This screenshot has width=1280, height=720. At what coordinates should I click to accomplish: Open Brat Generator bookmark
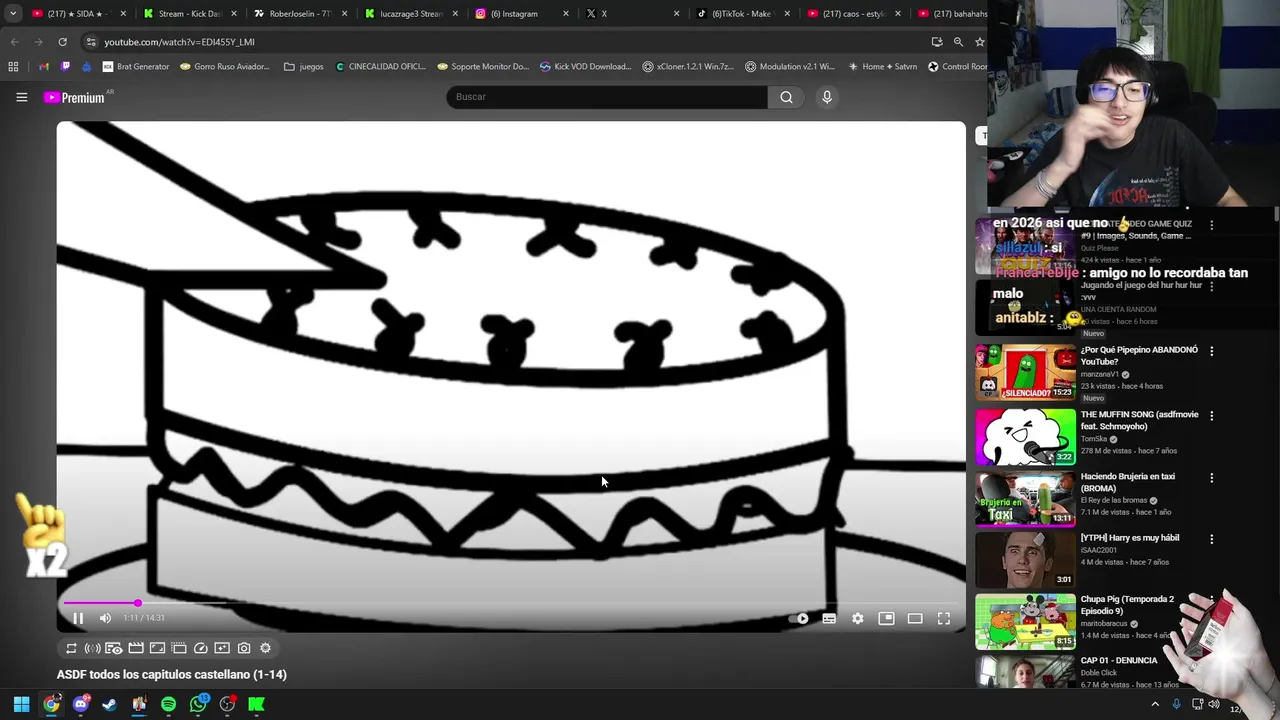pos(136,67)
